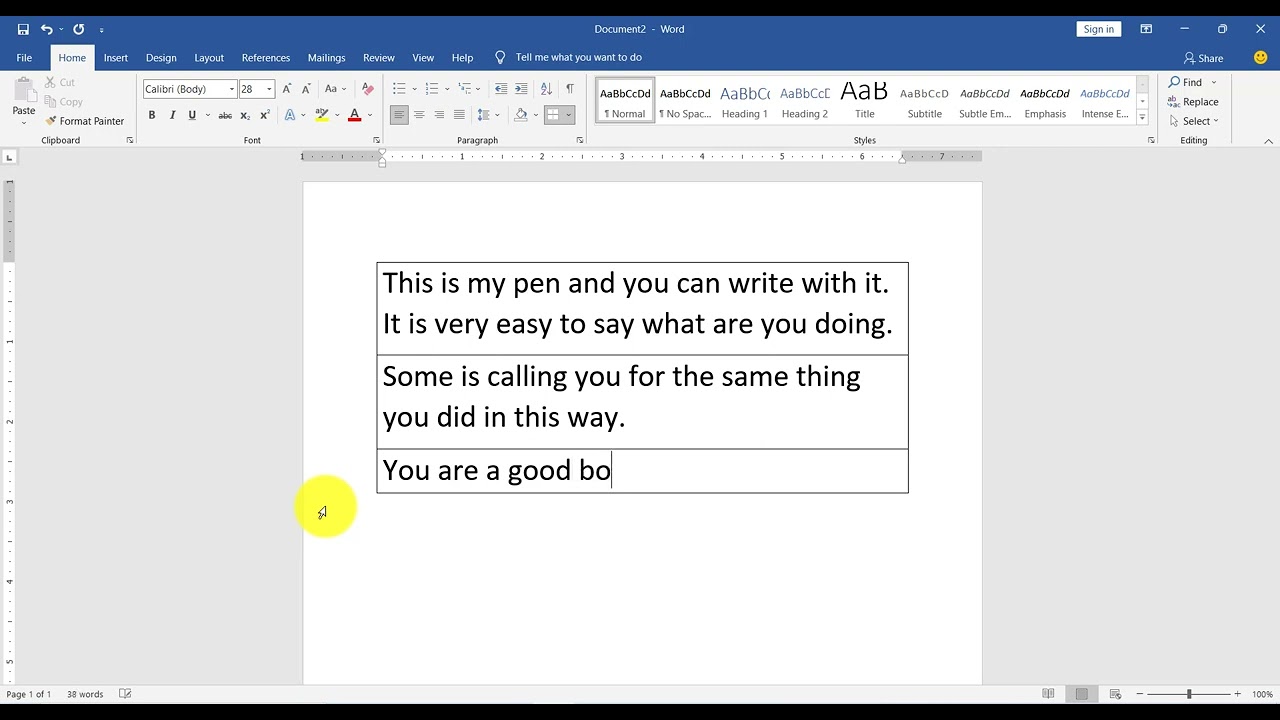Toggle Bold formatting
Image resolution: width=1280 pixels, height=720 pixels.
pyautogui.click(x=152, y=115)
